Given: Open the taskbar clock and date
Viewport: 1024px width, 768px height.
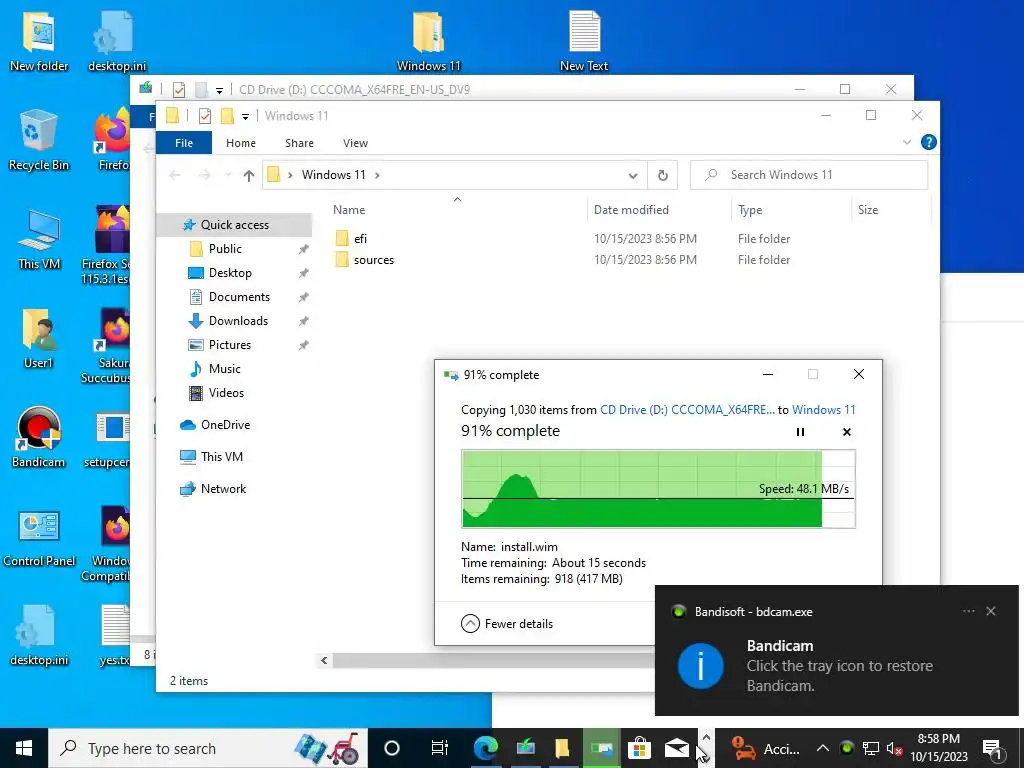Looking at the screenshot, I should (x=938, y=748).
